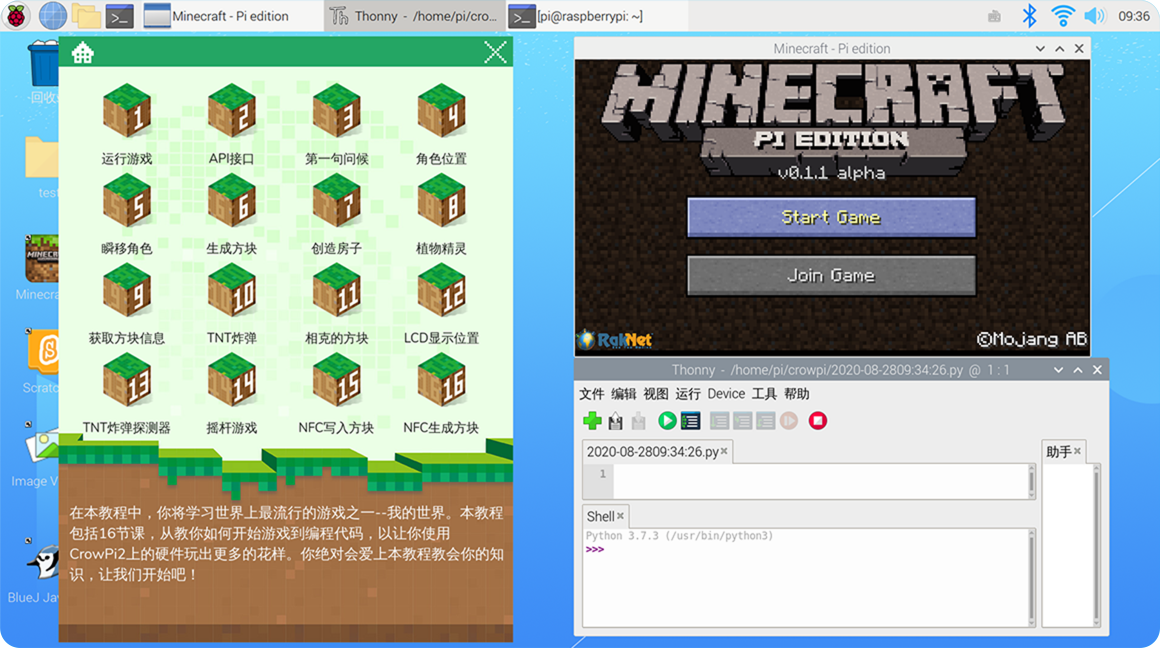The height and width of the screenshot is (648, 1160).
Task: Click Step out icon in Thonny toolbar
Action: tap(765, 421)
